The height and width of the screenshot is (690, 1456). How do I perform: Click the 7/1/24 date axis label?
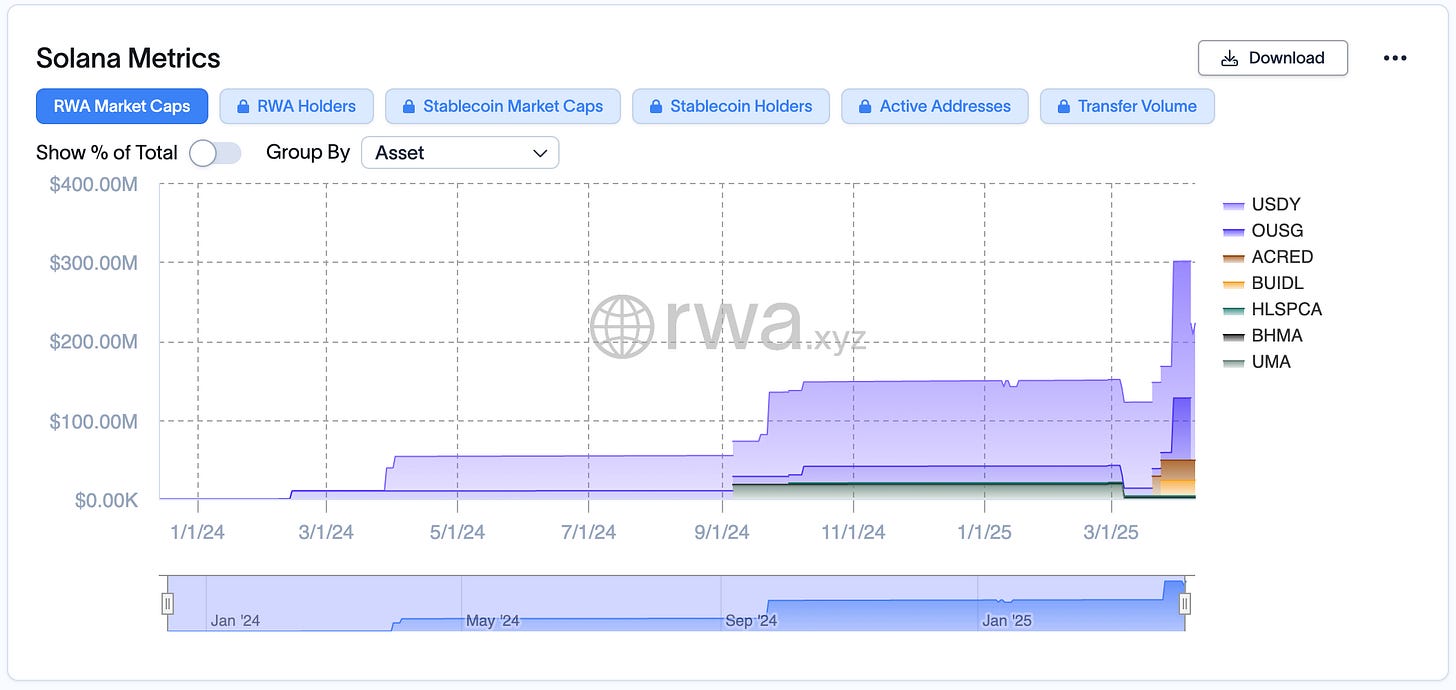point(588,533)
